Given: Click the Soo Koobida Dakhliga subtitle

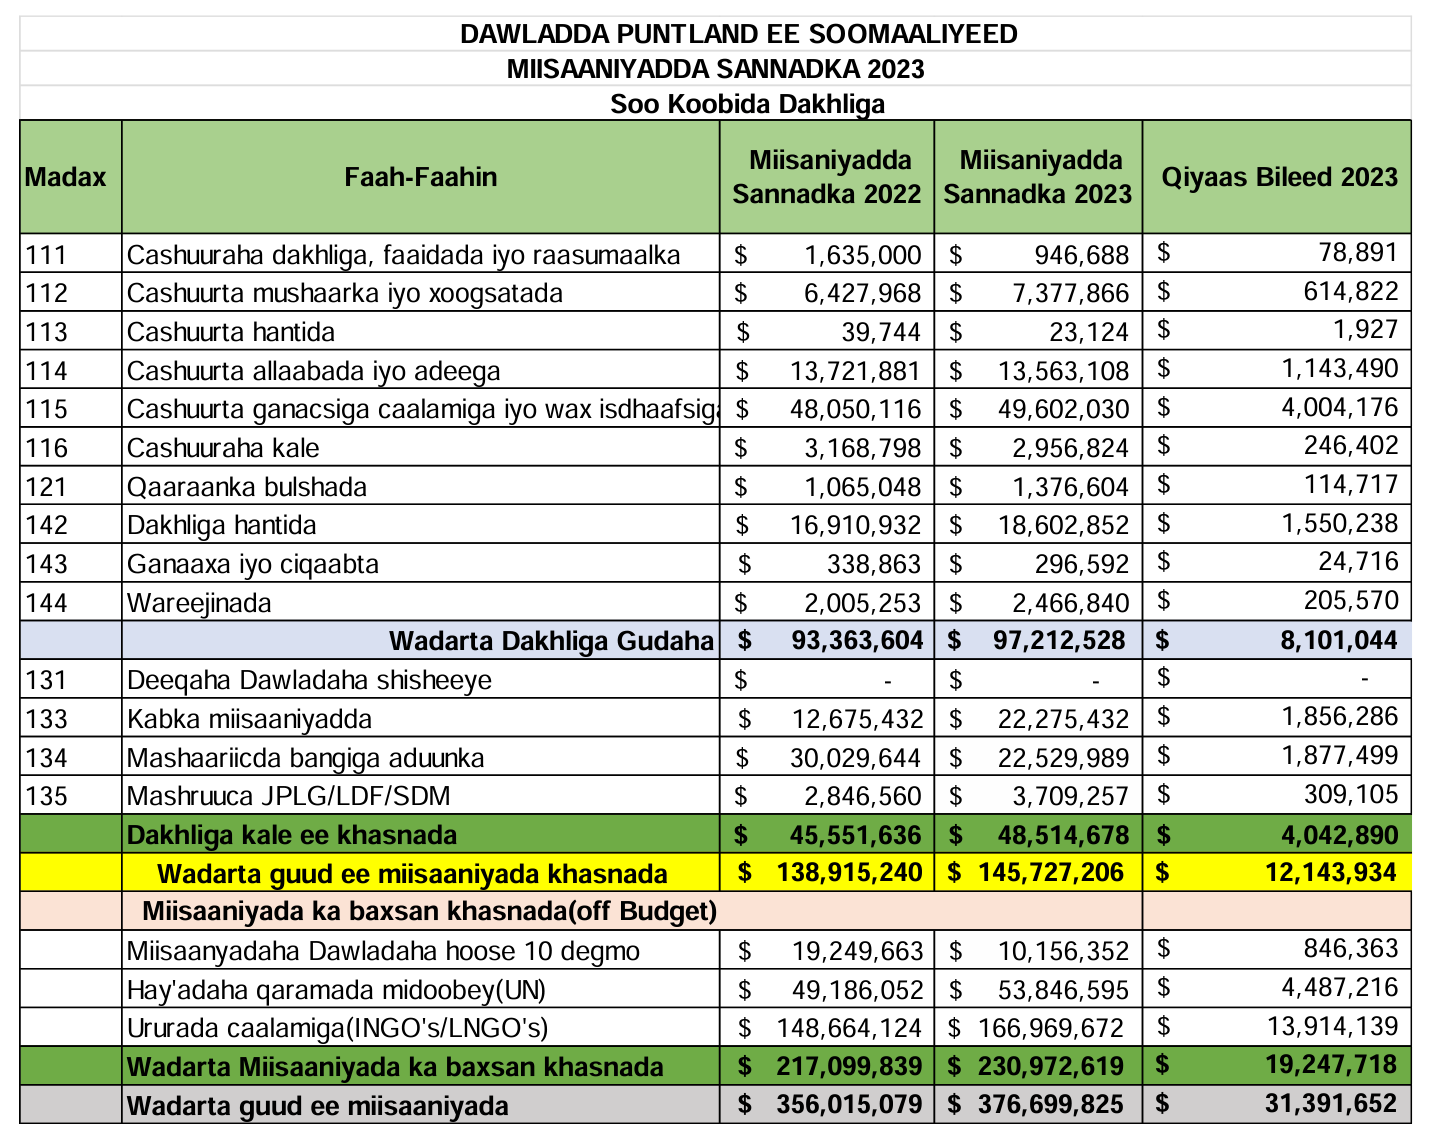Looking at the screenshot, I should pyautogui.click(x=747, y=104).
